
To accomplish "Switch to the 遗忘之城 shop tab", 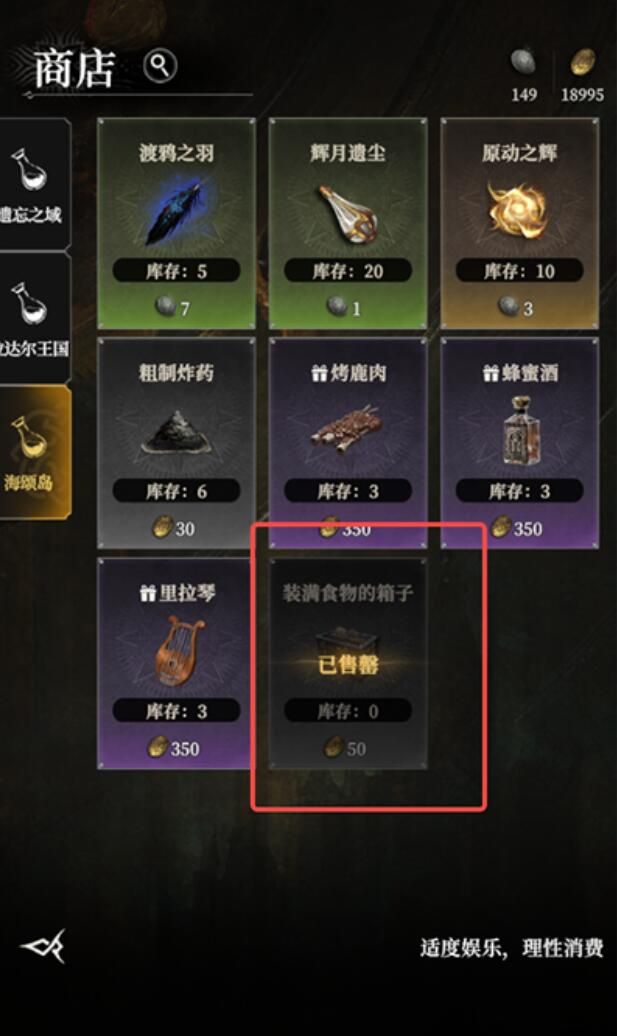I will click(x=34, y=184).
